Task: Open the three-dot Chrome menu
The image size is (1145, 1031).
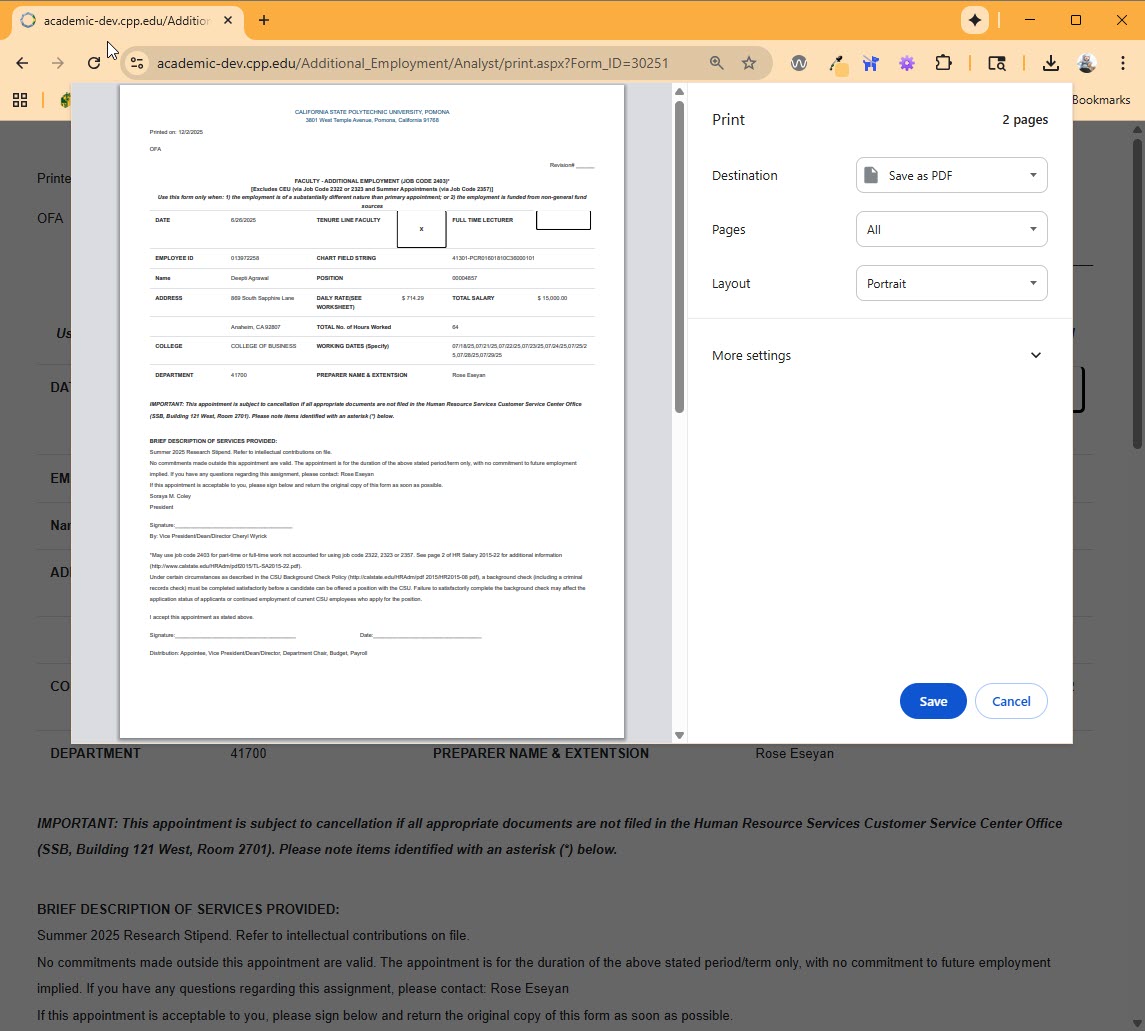Action: coord(1124,62)
